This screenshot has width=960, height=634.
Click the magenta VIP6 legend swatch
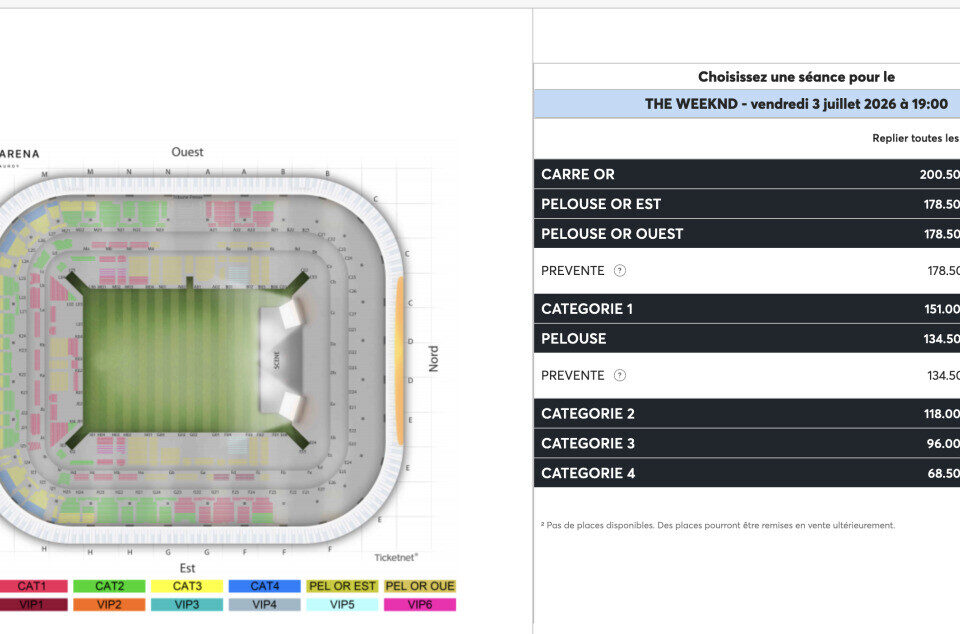coord(420,604)
